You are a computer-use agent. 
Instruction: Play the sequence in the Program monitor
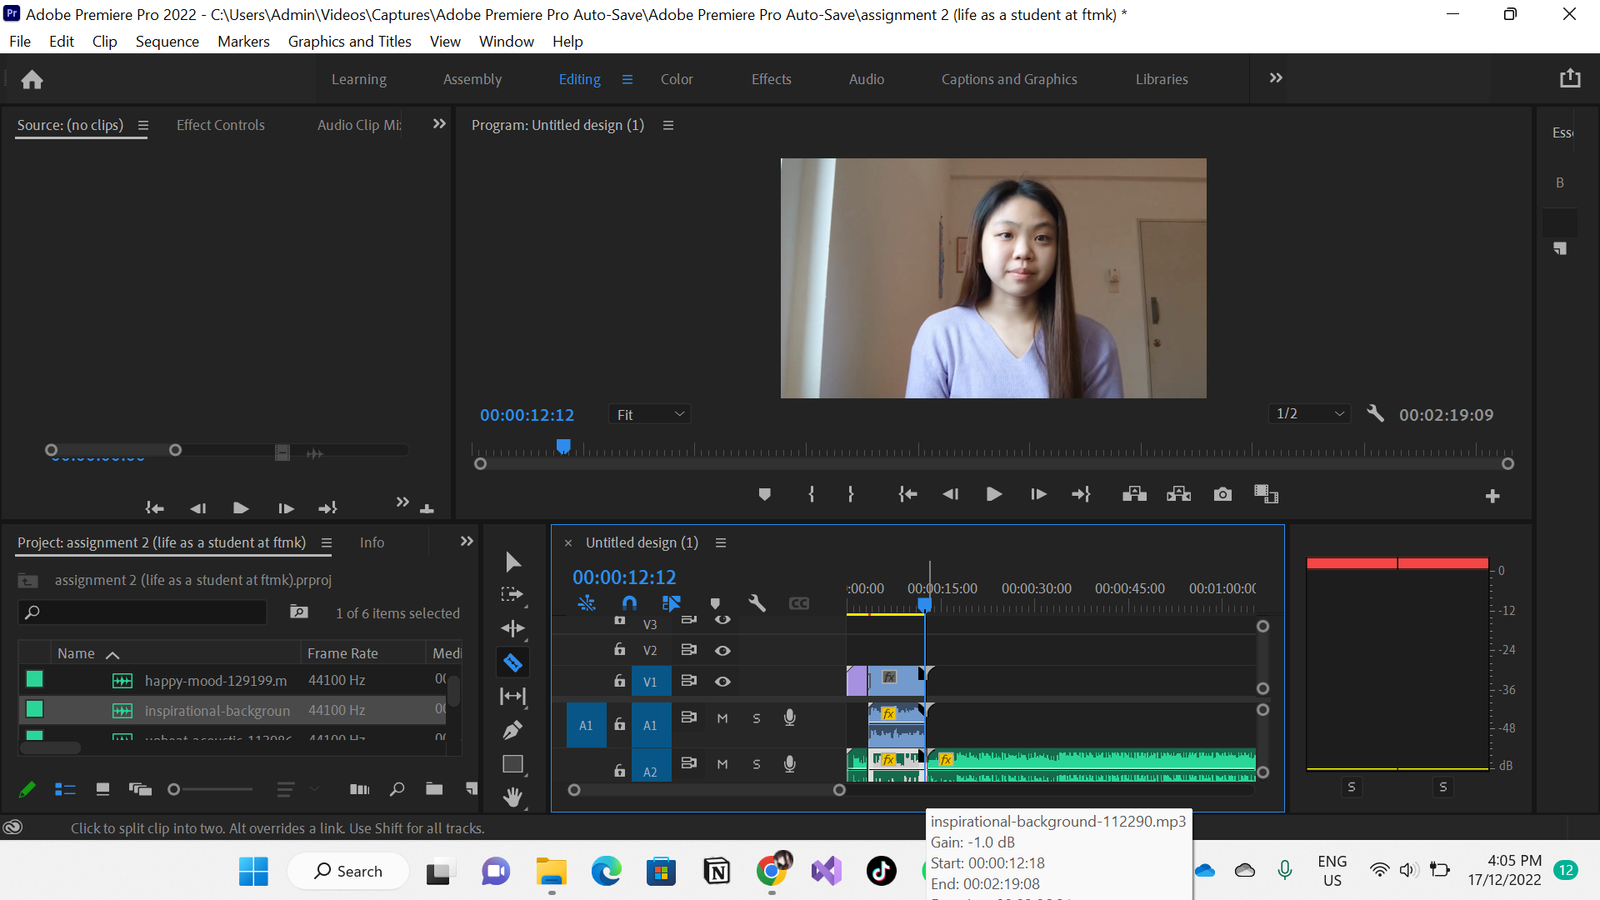993,493
